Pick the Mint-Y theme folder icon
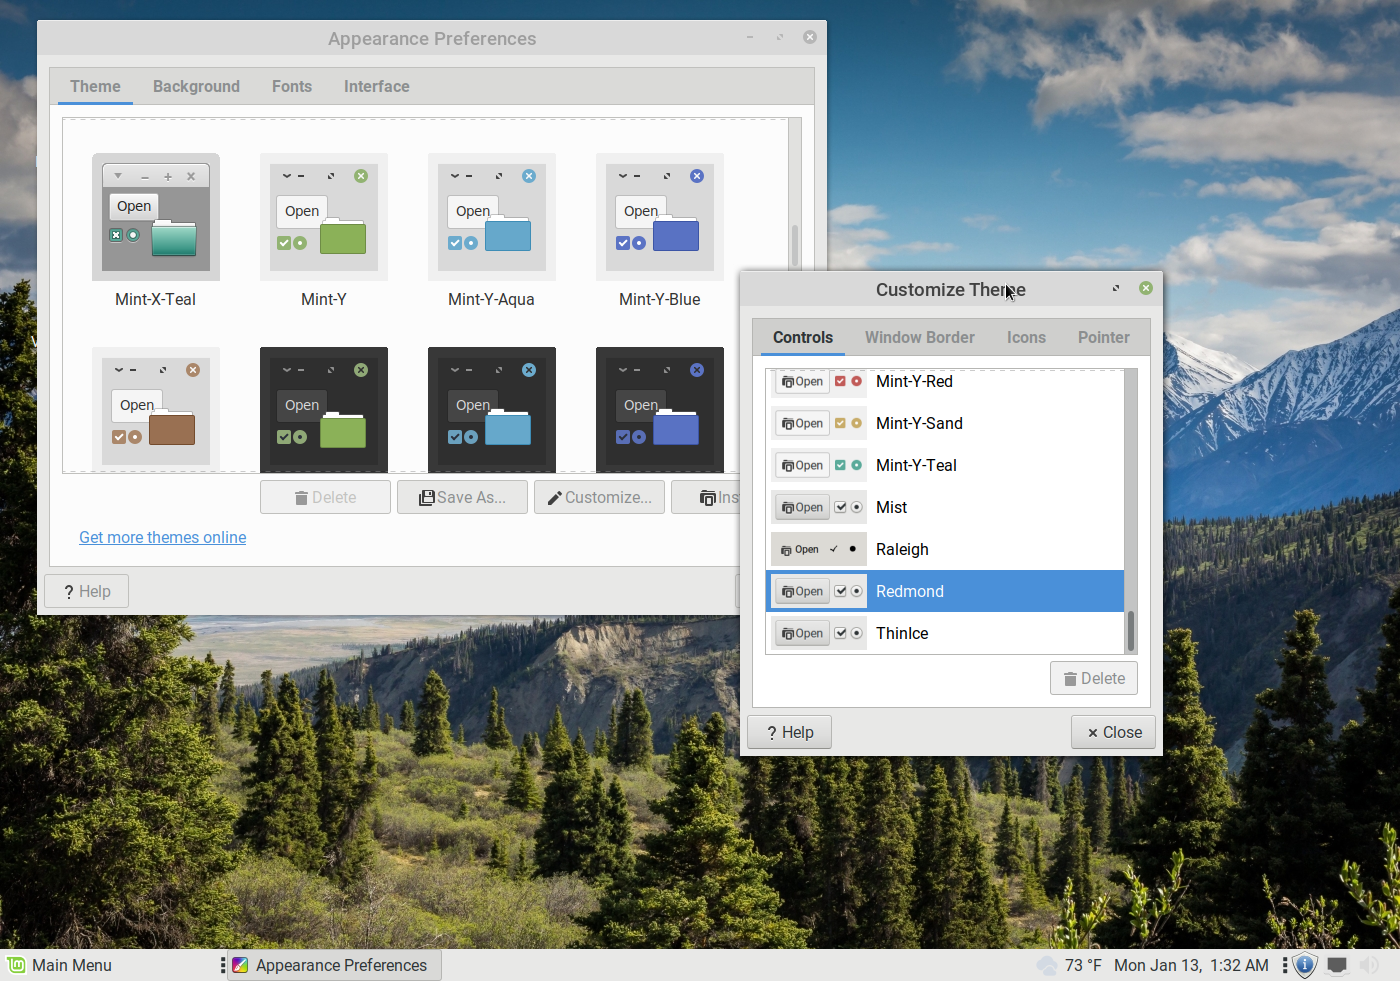1400x981 pixels. [x=343, y=238]
